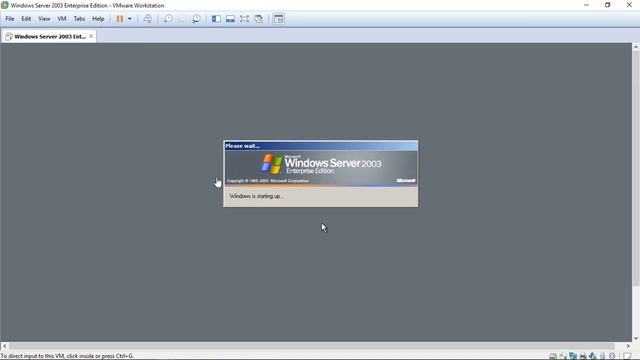This screenshot has width=640, height=360.
Task: Click the 'To direct input to this VM' status text
Action: (x=67, y=356)
